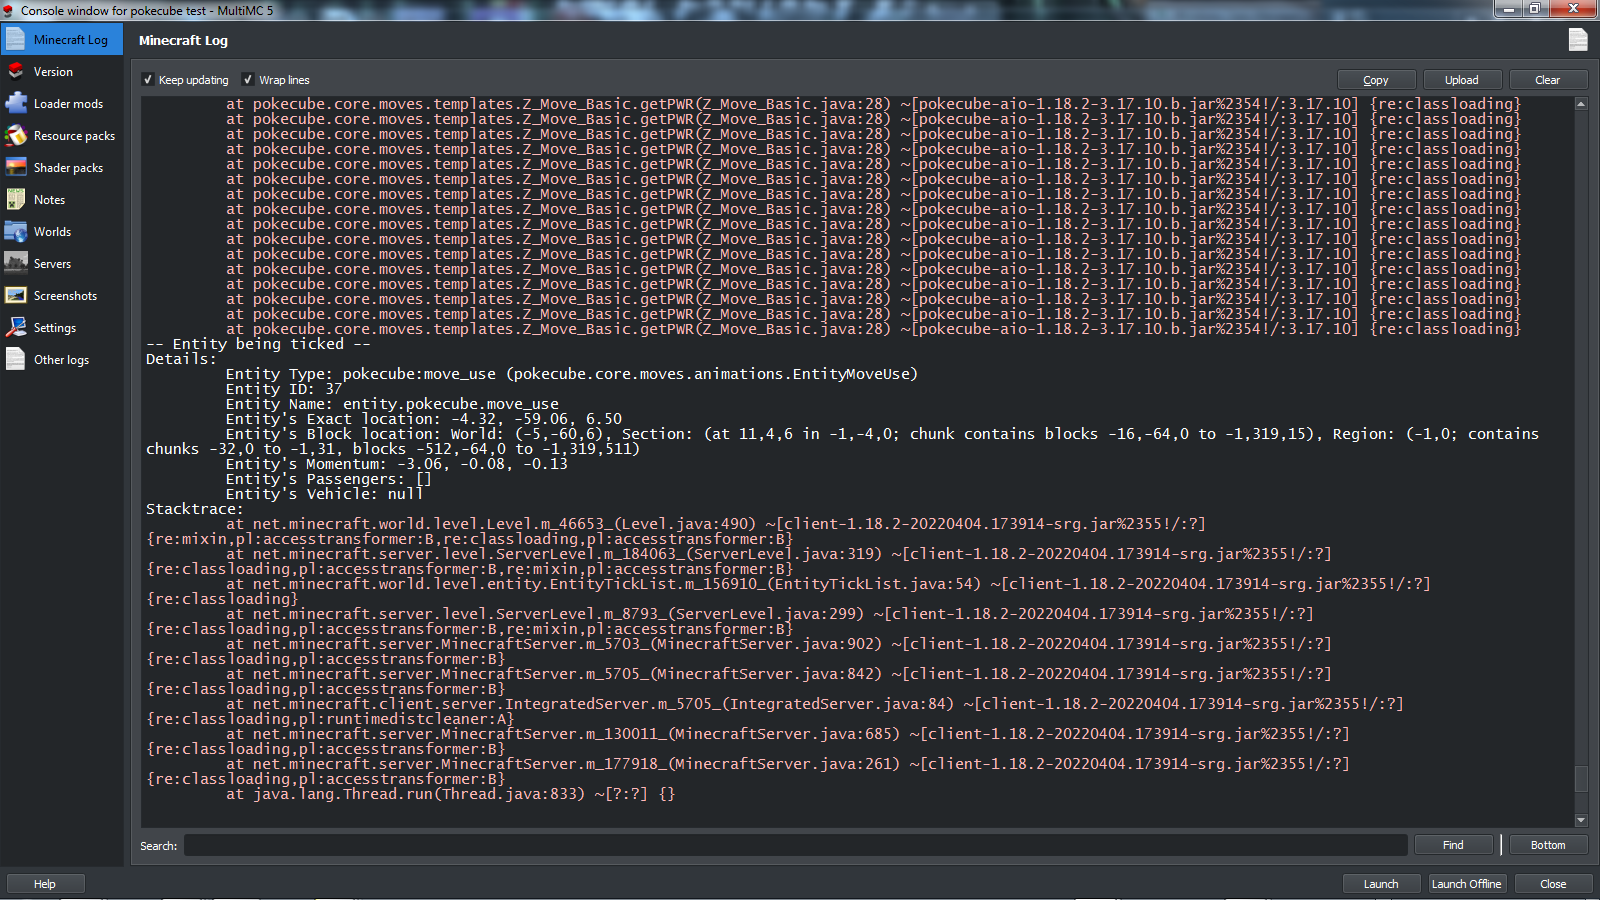Click the Worlds icon in sidebar
This screenshot has height=900, width=1600.
[16, 232]
